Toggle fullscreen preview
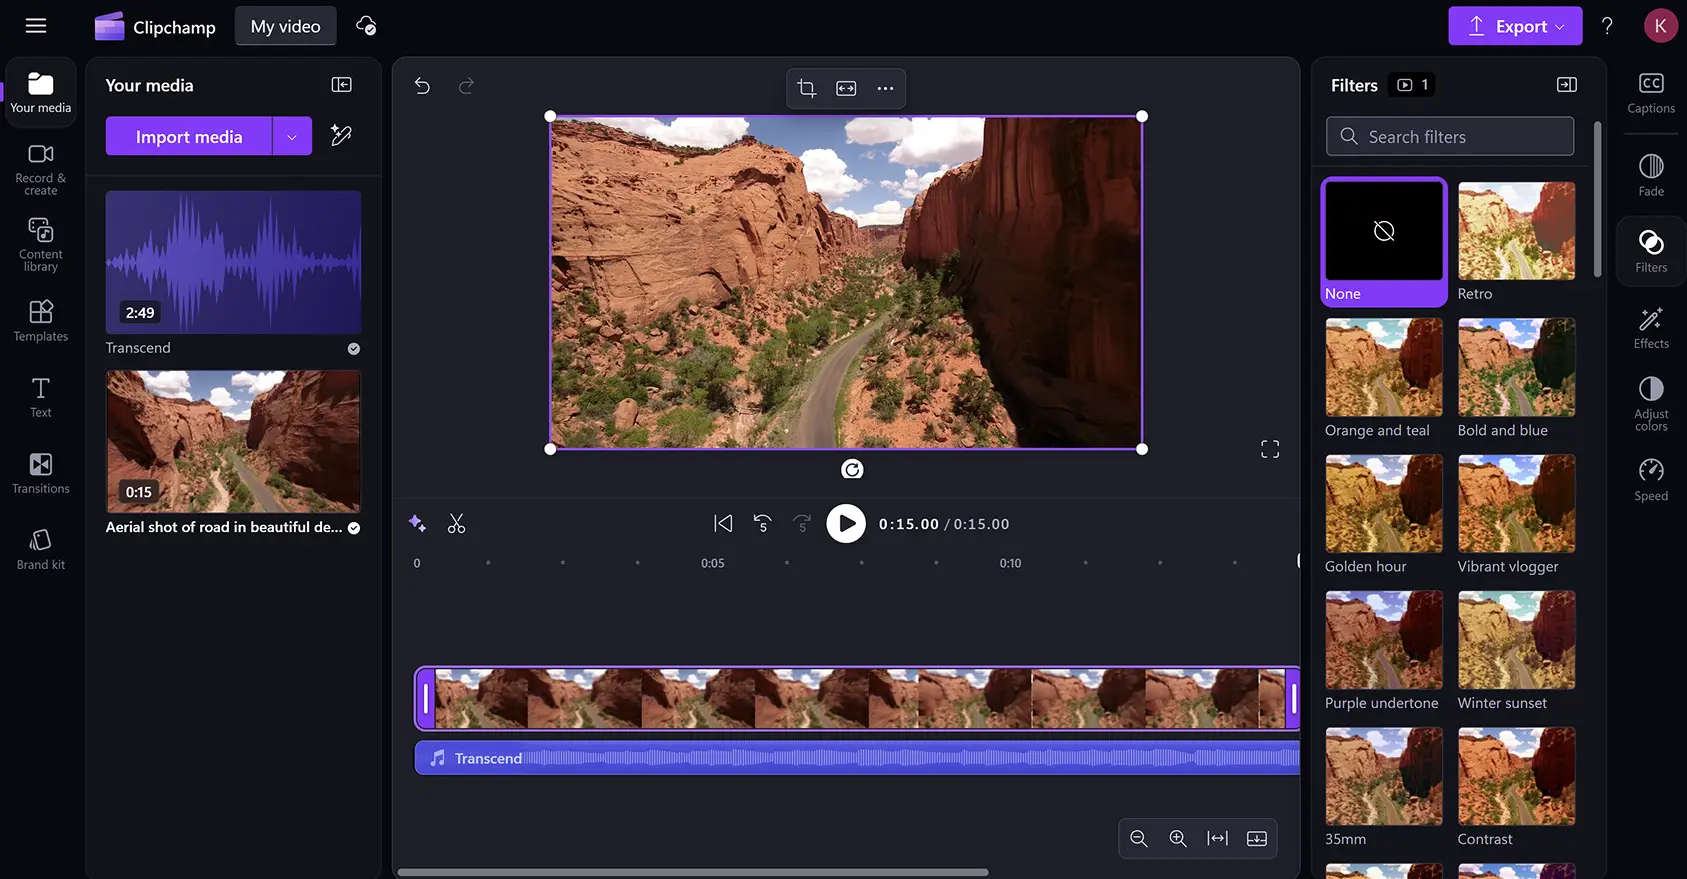 [1270, 449]
